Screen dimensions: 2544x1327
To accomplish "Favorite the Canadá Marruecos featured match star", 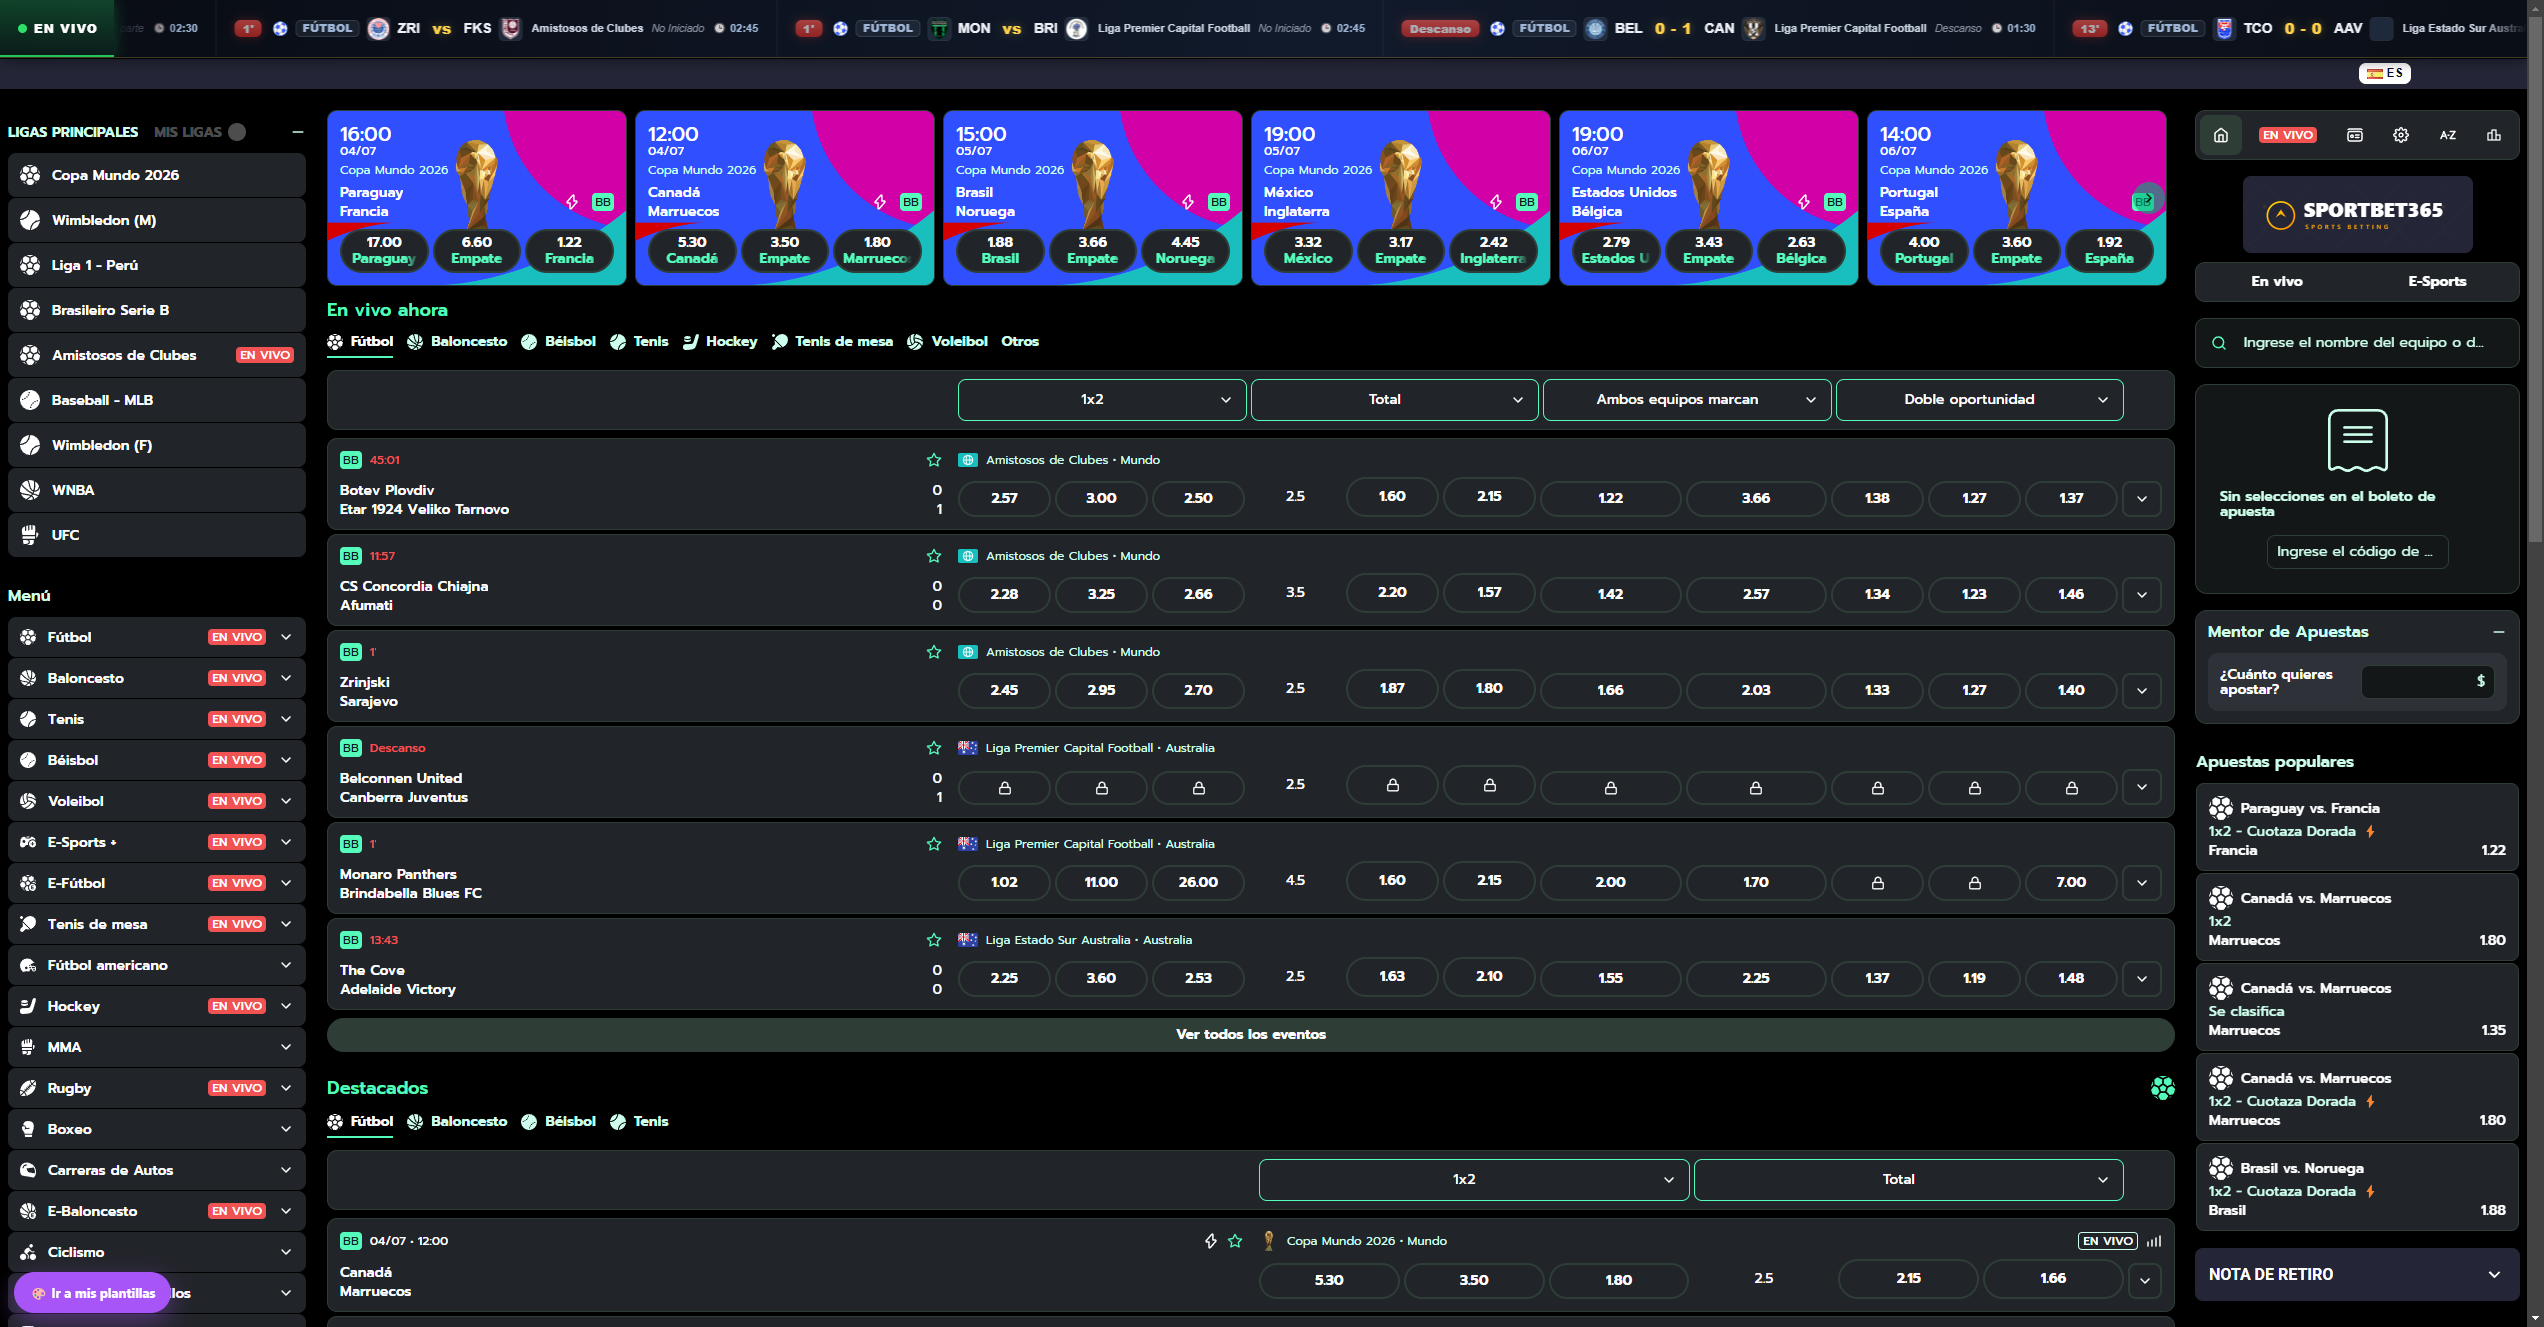I will point(1235,1241).
